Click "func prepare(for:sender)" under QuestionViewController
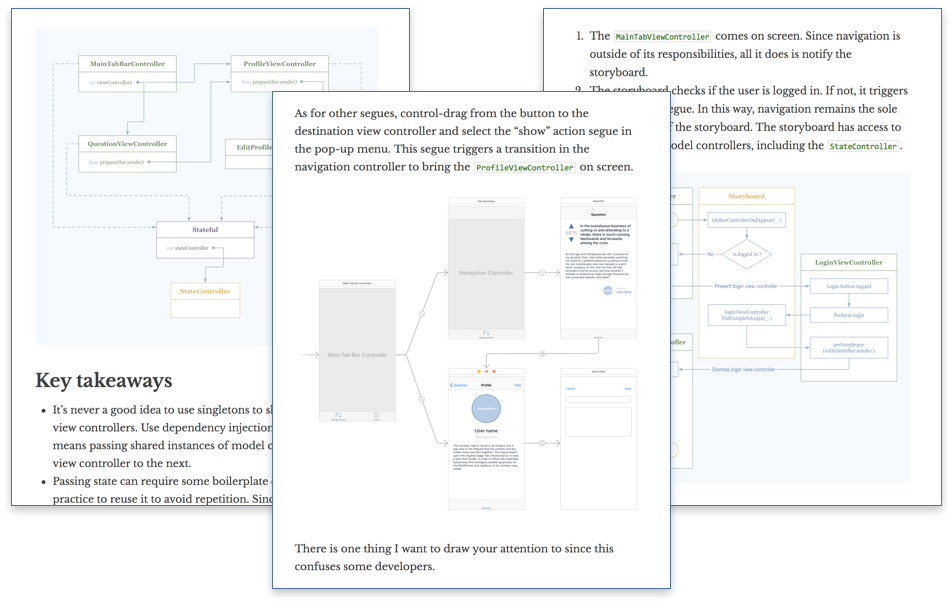Viewport: 952px width, 602px height. click(x=117, y=162)
